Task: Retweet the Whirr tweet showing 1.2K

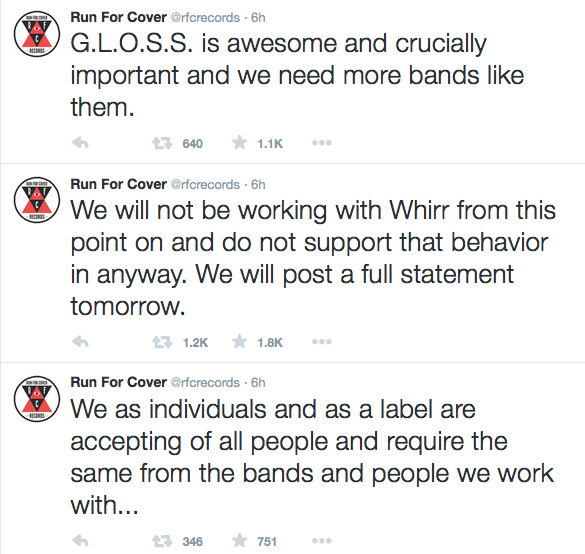Action: pyautogui.click(x=162, y=342)
